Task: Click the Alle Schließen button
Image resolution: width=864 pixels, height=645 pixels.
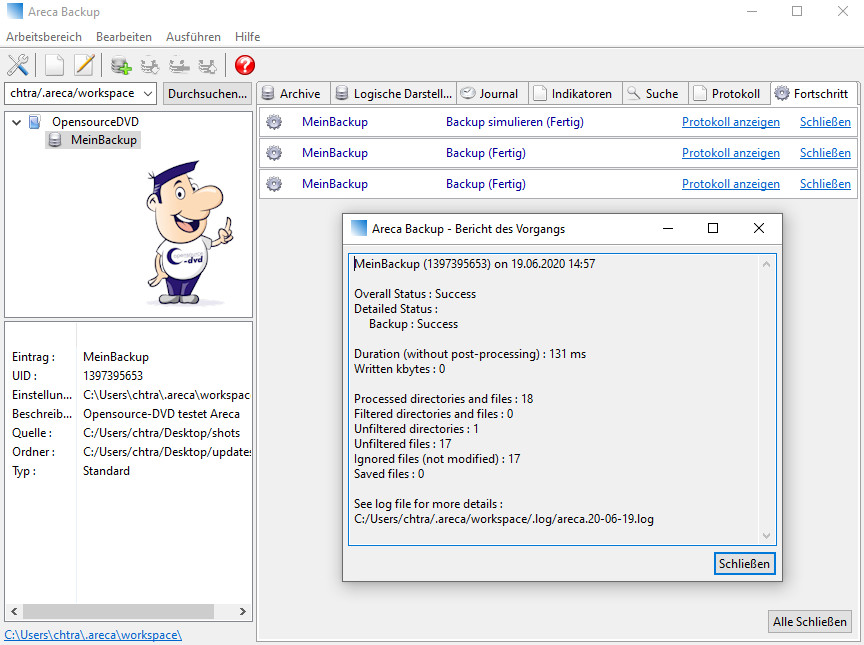Action: (x=811, y=622)
